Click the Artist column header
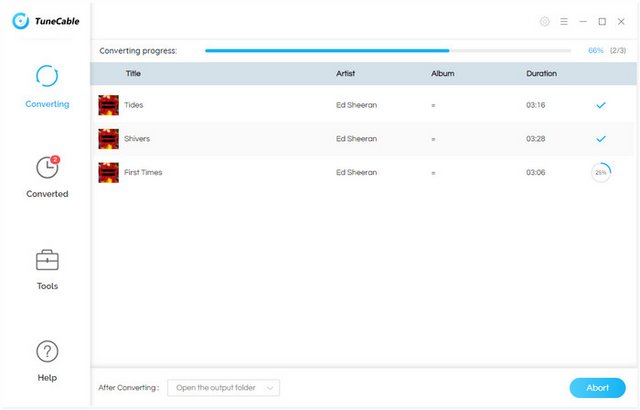The width and height of the screenshot is (640, 410). [345, 73]
